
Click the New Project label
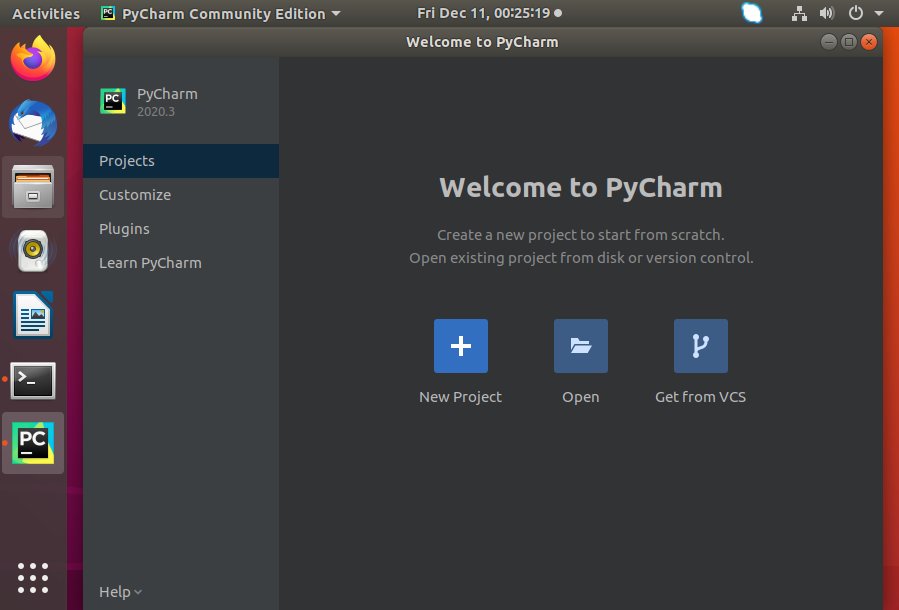[460, 397]
